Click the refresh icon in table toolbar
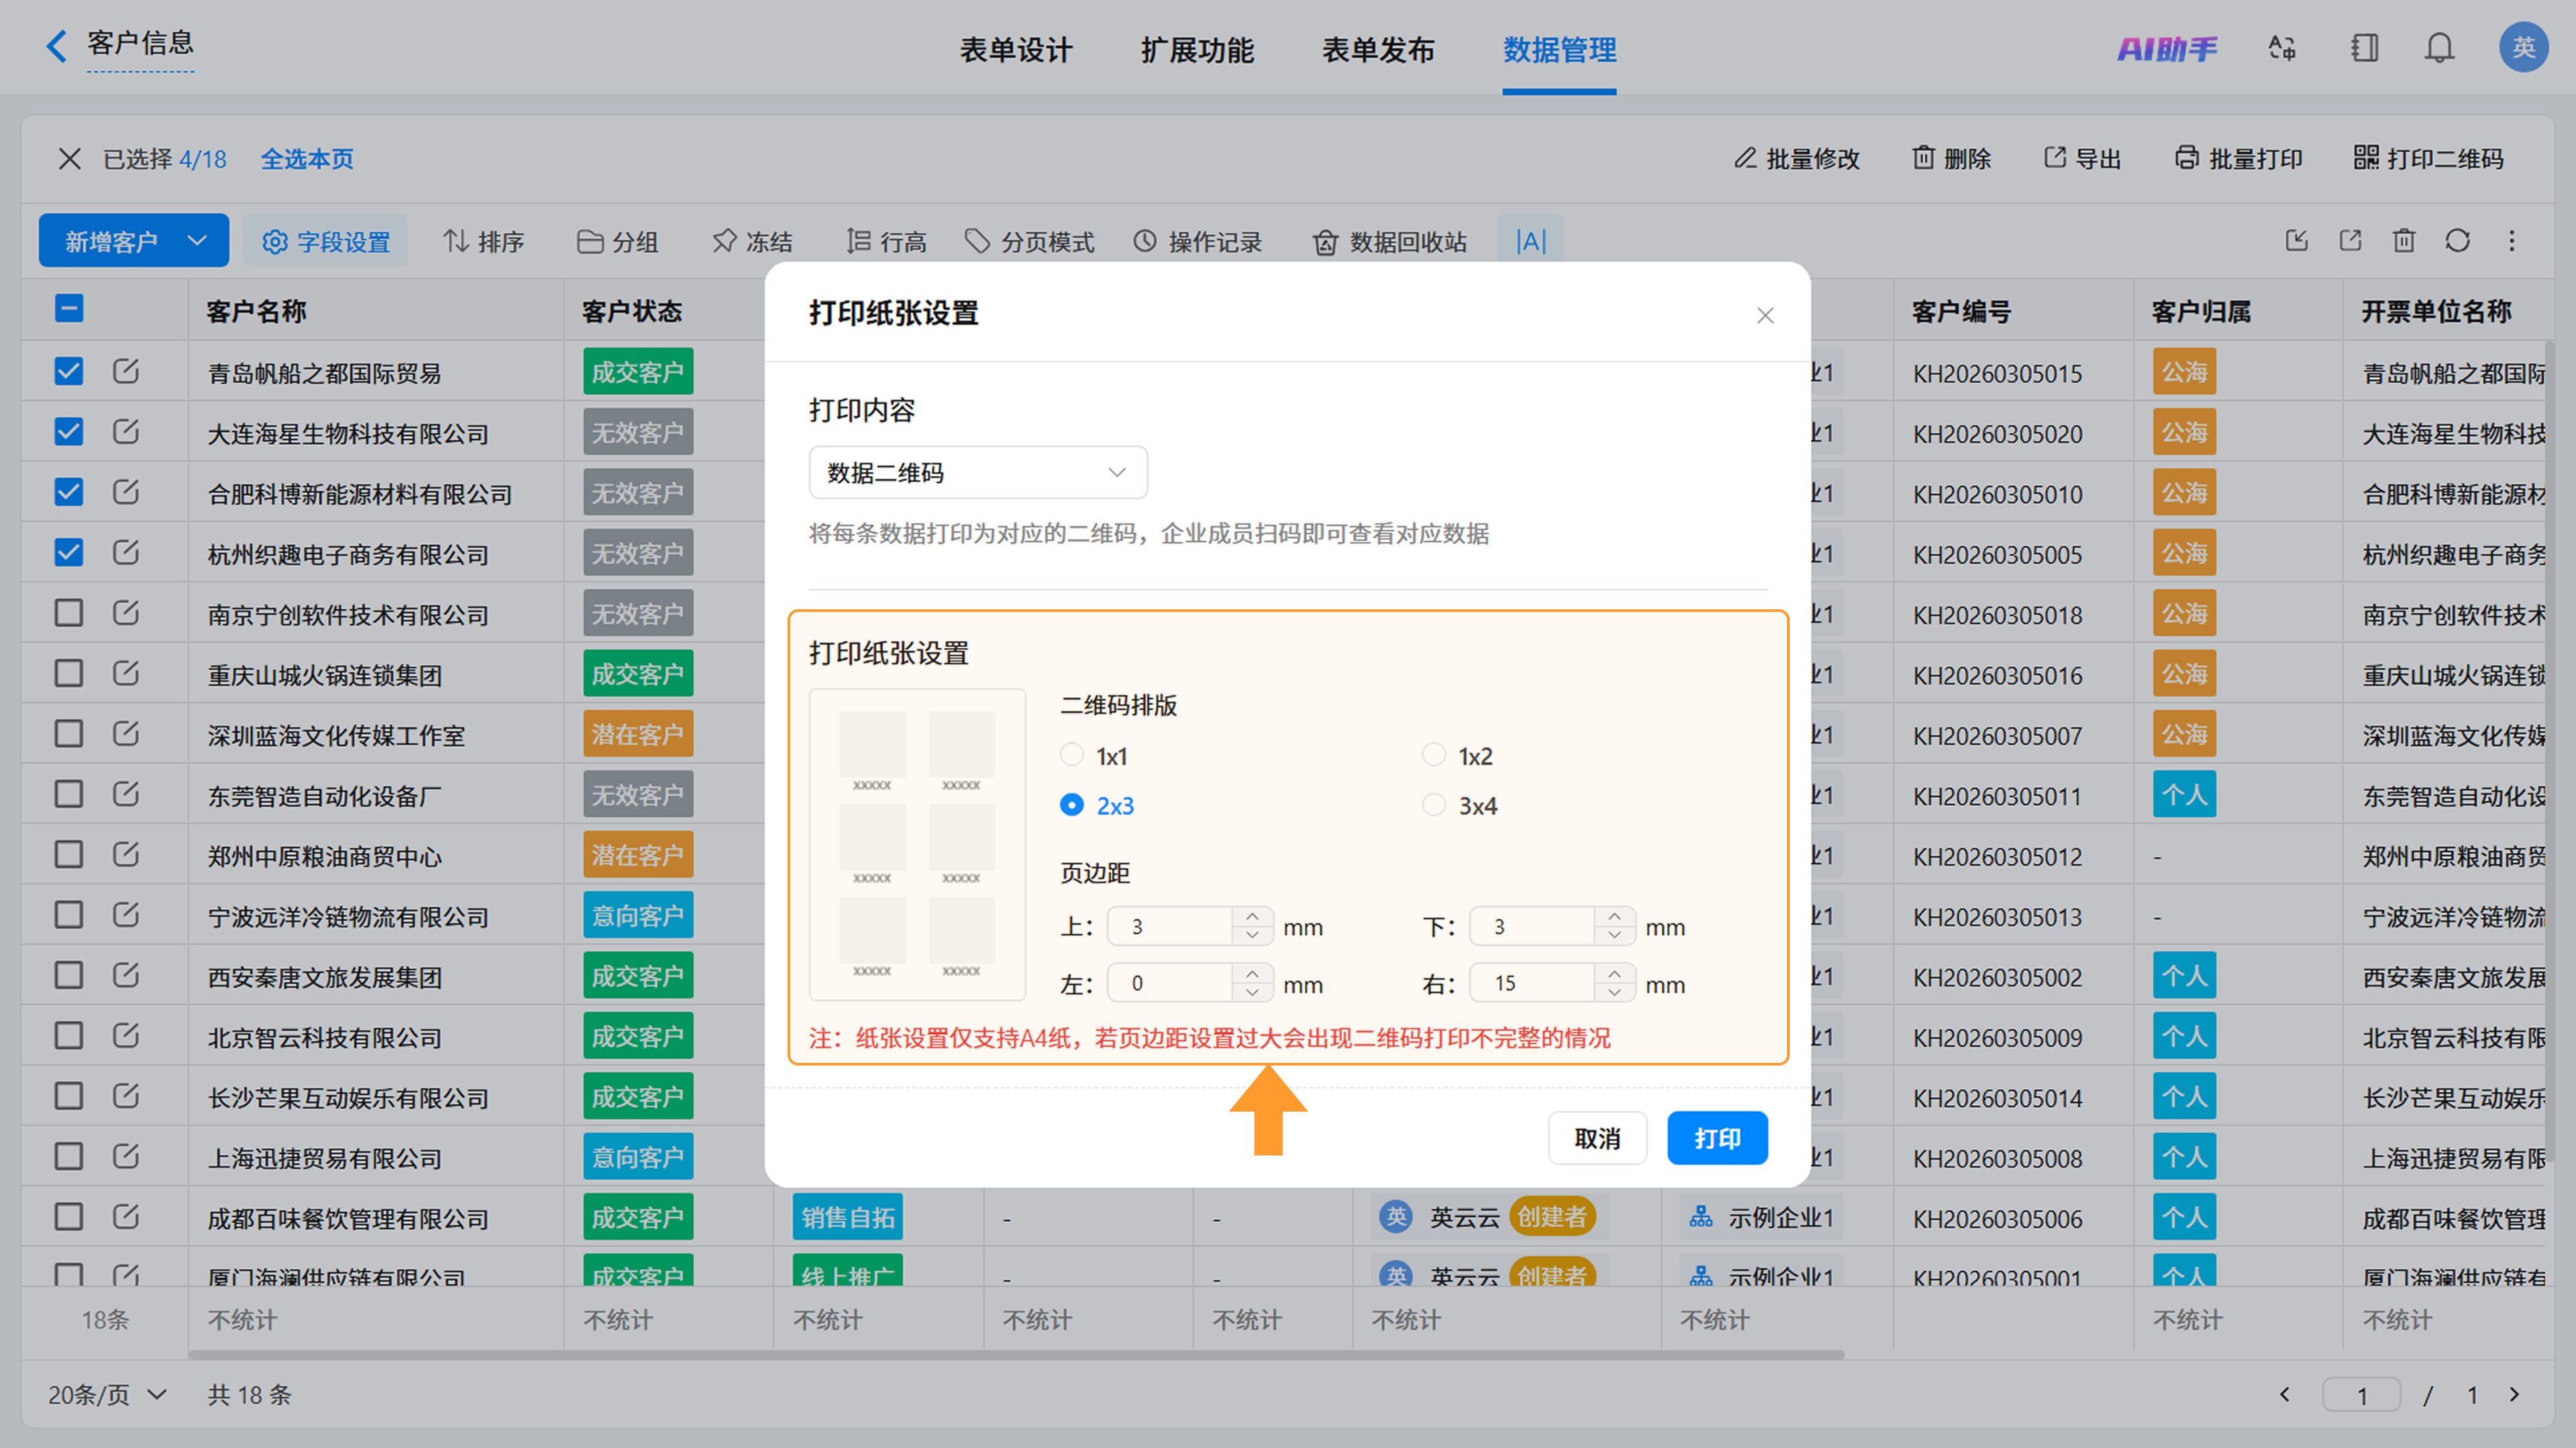 (x=2458, y=241)
